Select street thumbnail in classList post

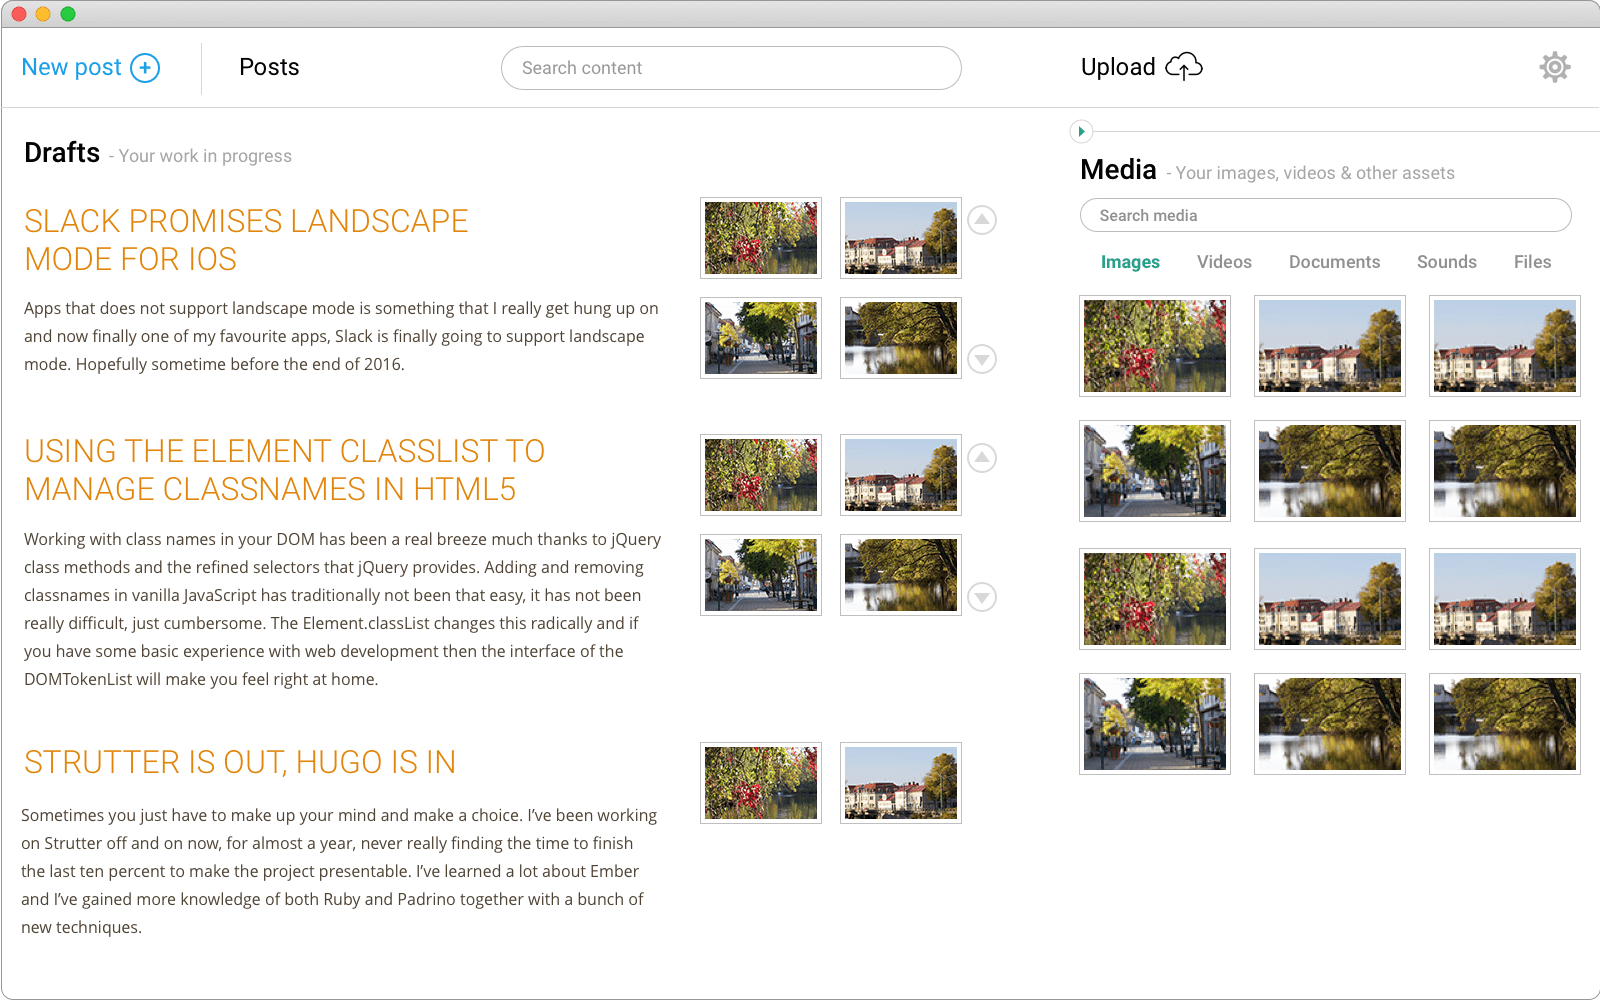coord(761,575)
